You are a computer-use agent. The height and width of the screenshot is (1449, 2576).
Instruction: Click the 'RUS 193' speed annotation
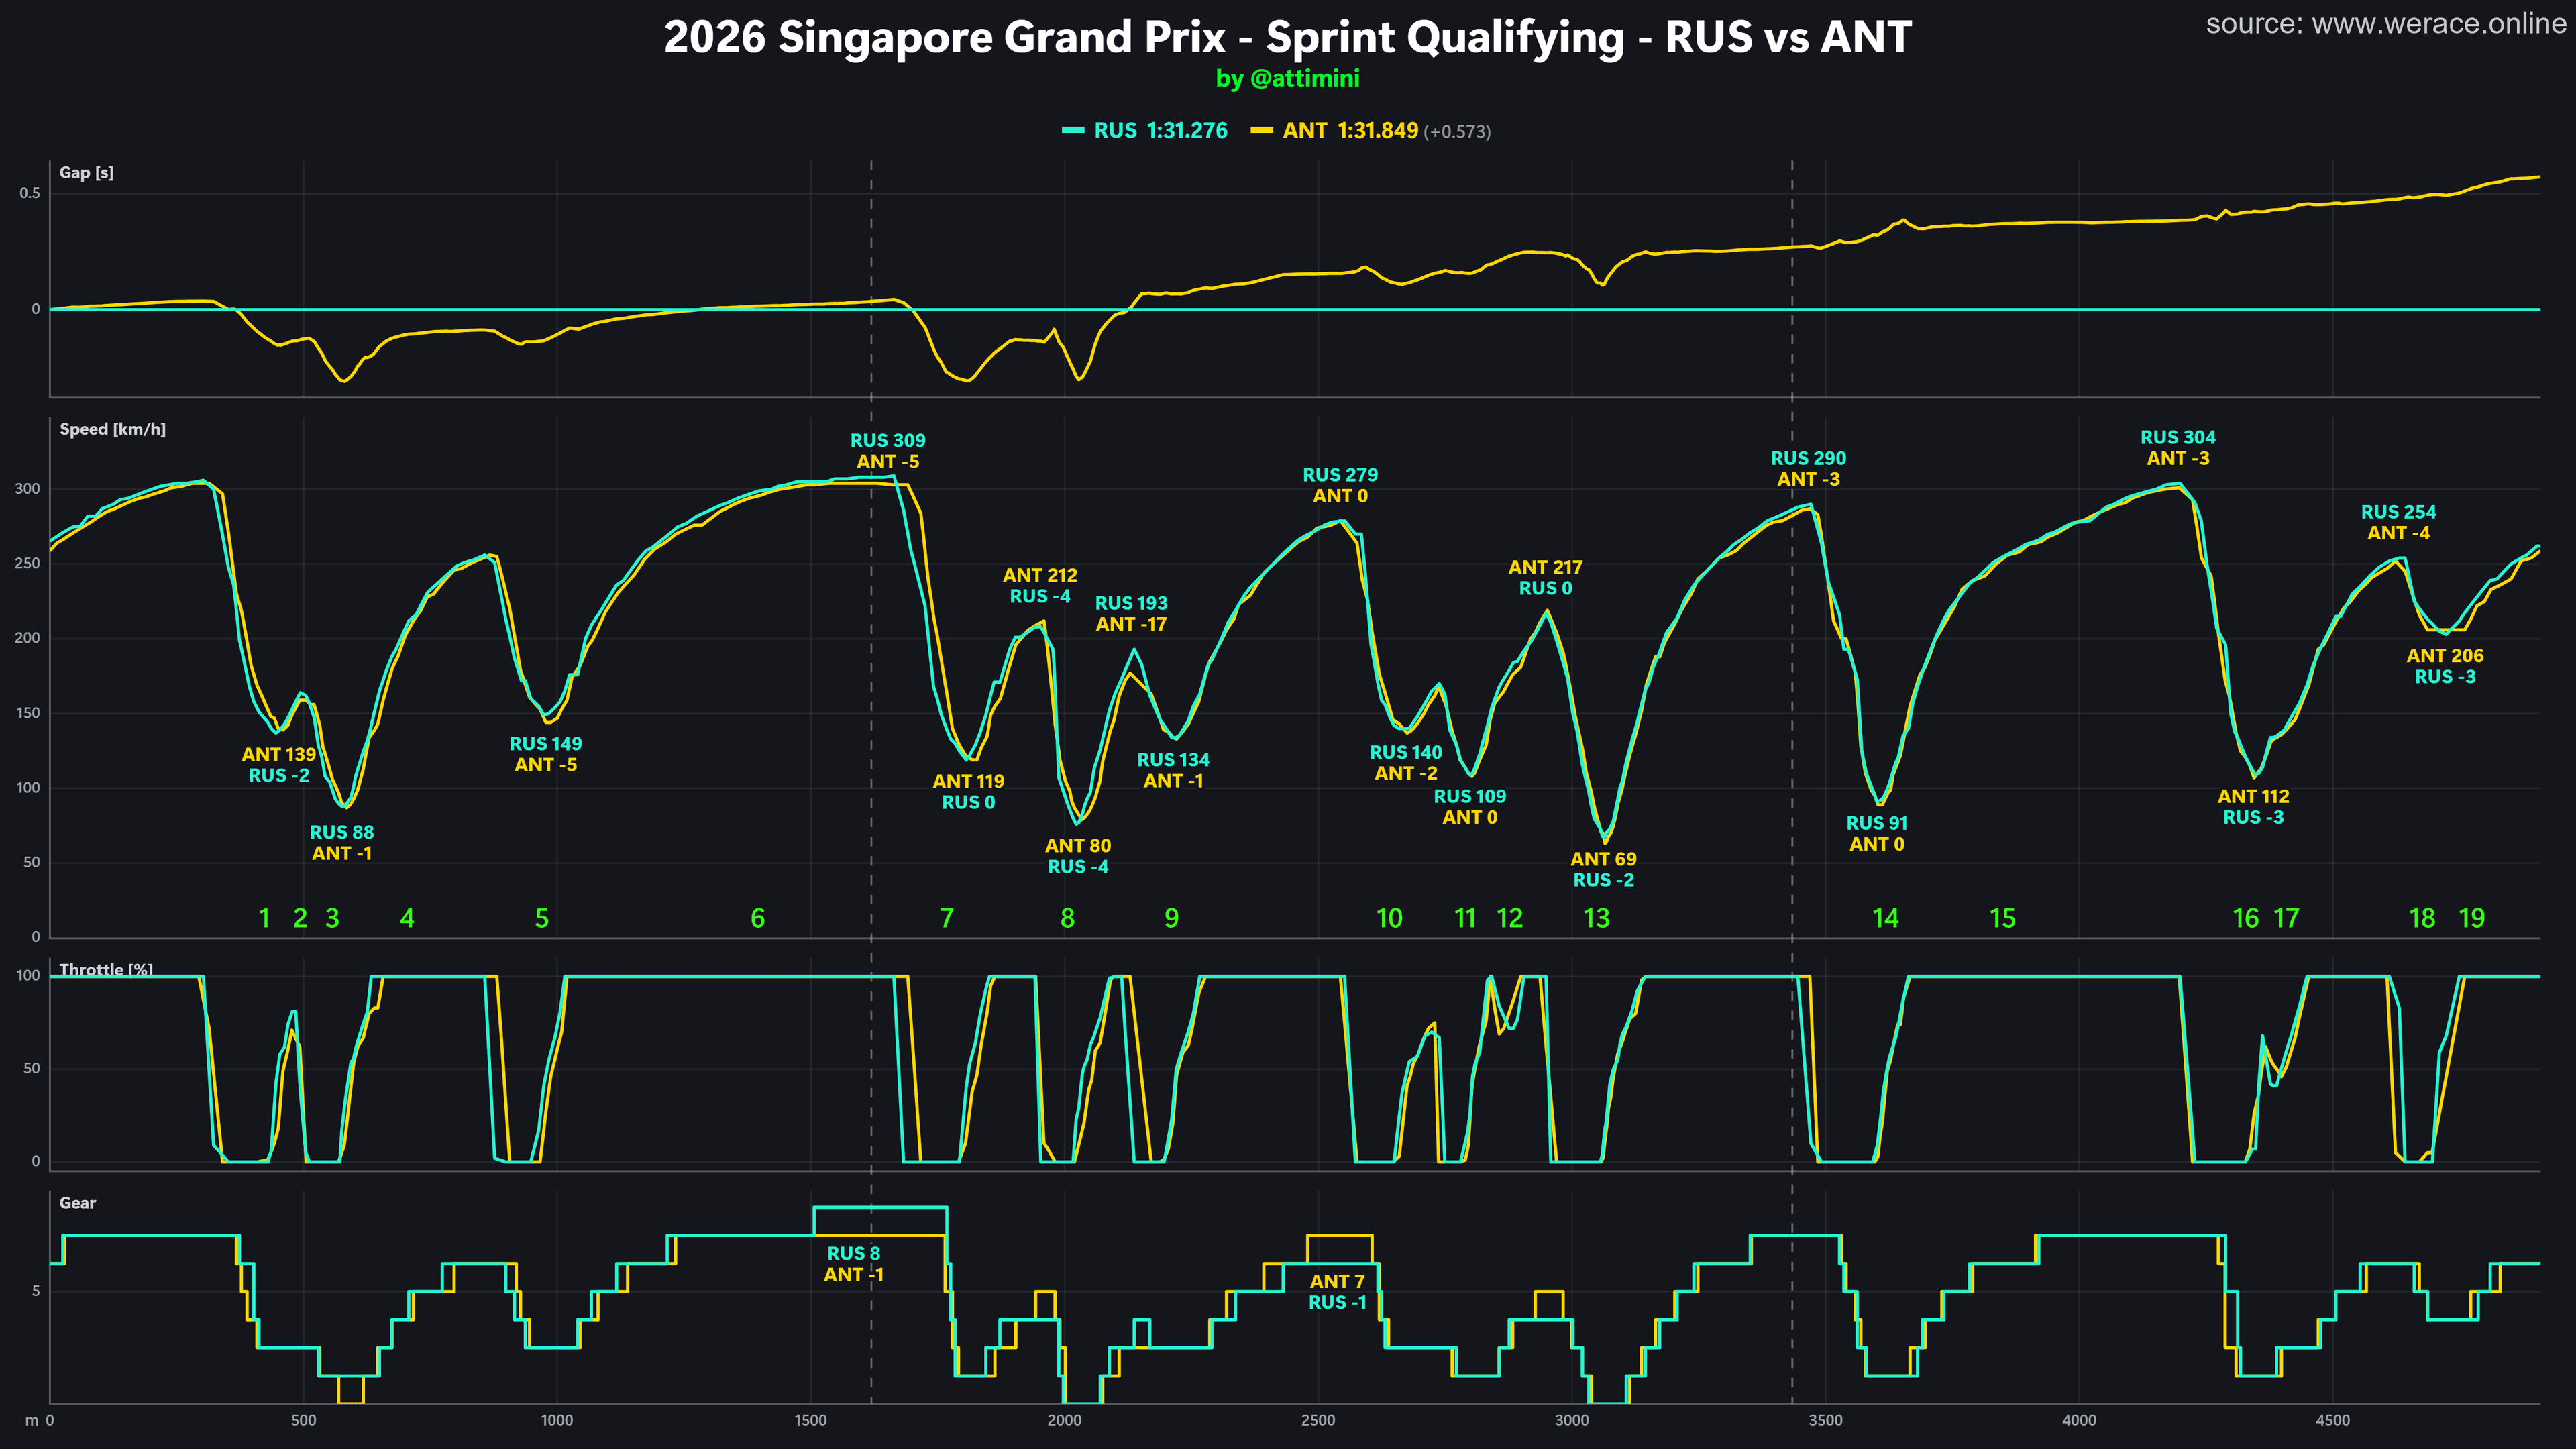point(1131,603)
